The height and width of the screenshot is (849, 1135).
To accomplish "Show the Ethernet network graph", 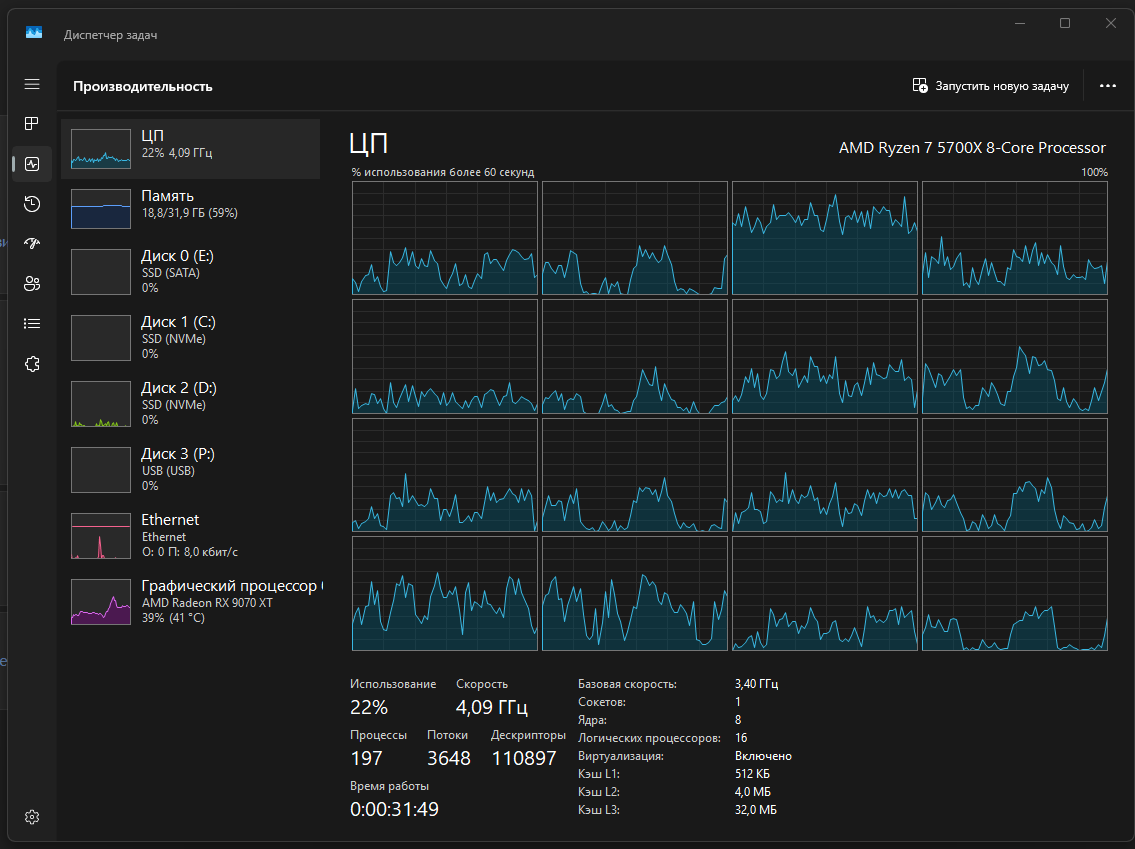I will (x=190, y=536).
